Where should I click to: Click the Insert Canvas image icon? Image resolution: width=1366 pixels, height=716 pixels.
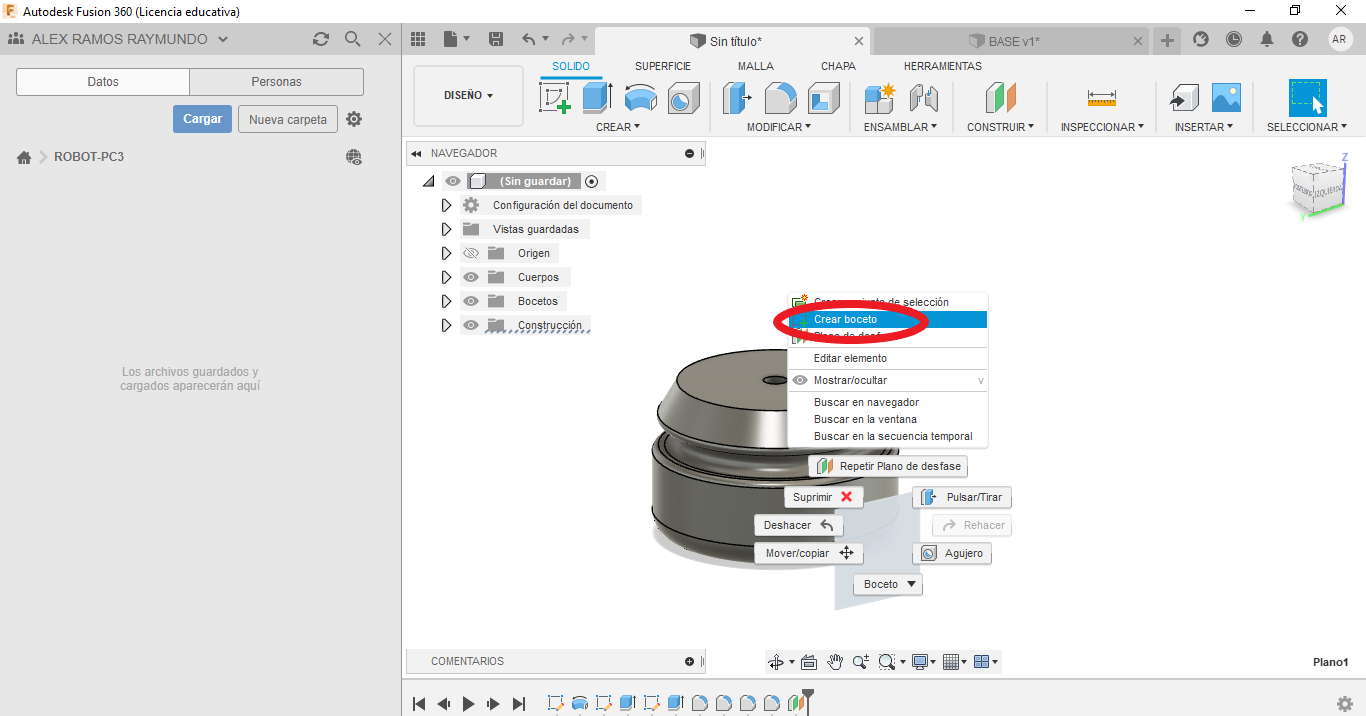coord(1226,98)
